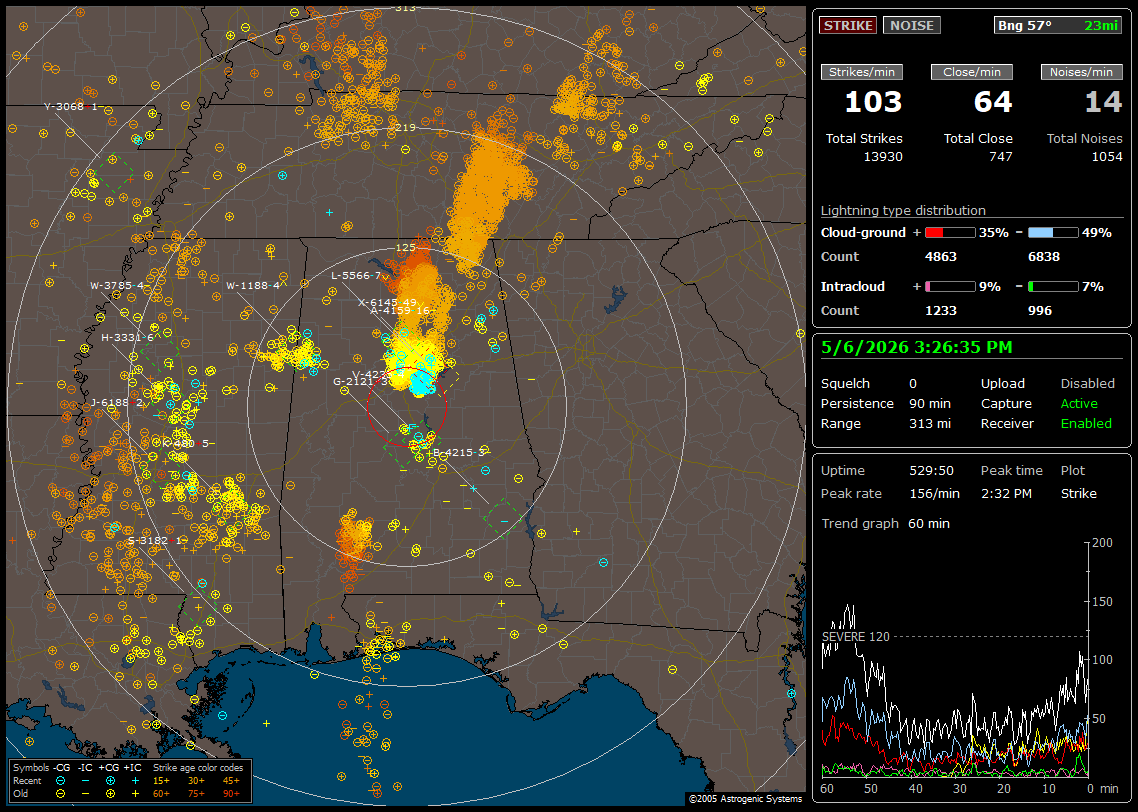Click the negative intracloud green bar
Viewport: 1138px width, 812px height.
[x=1053, y=287]
